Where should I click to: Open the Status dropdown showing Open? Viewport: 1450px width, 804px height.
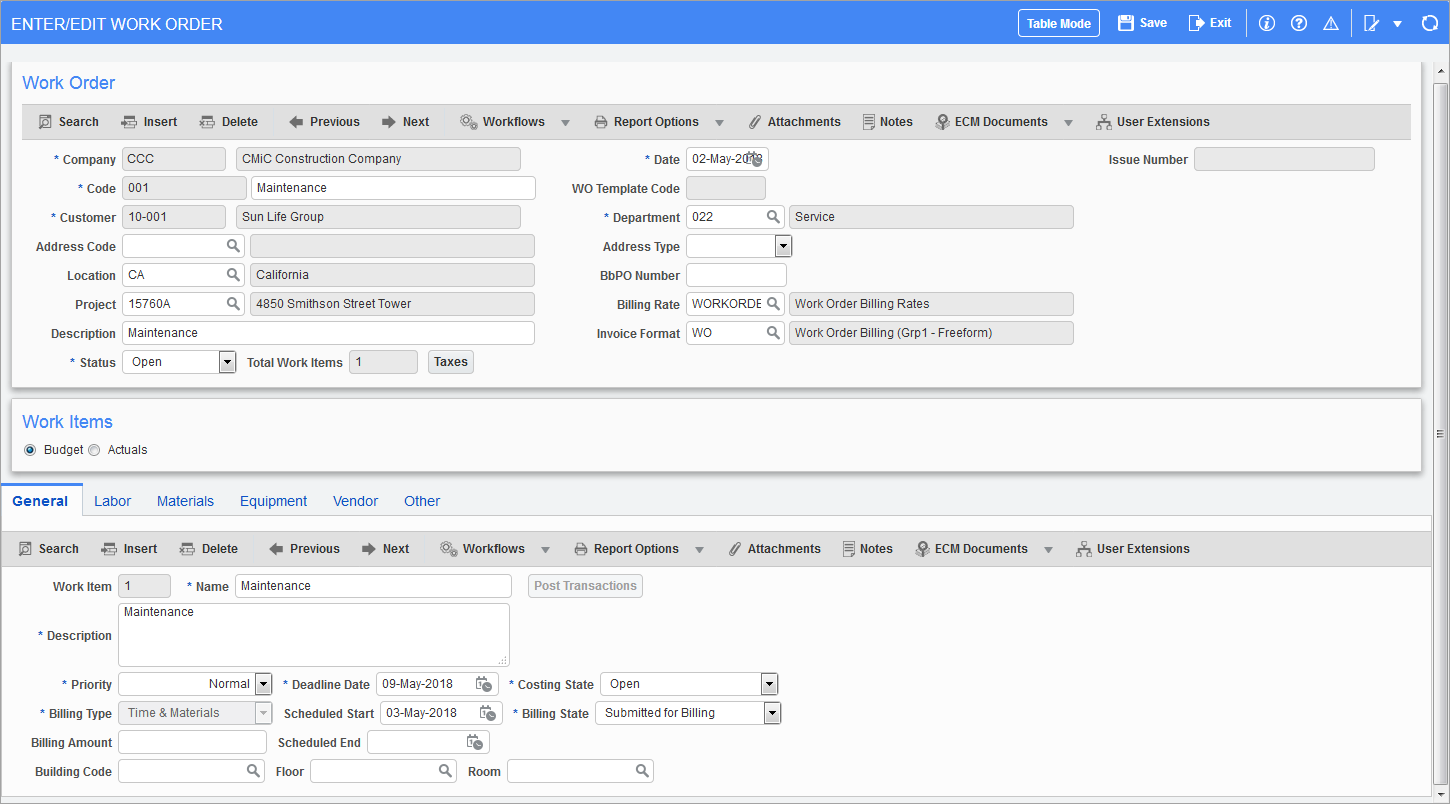(226, 361)
